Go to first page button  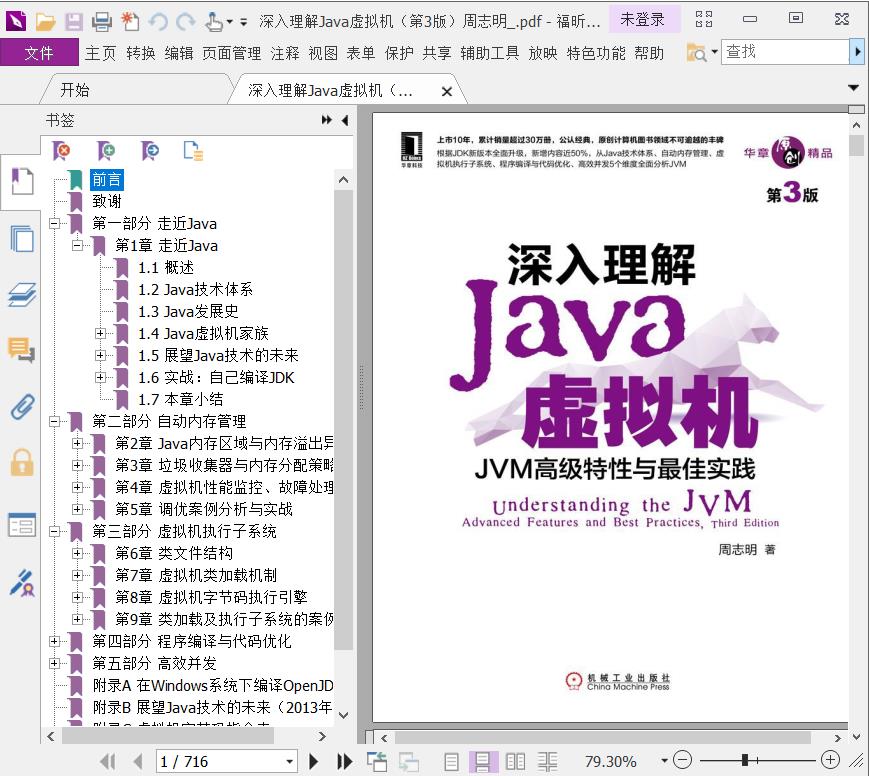pos(108,762)
